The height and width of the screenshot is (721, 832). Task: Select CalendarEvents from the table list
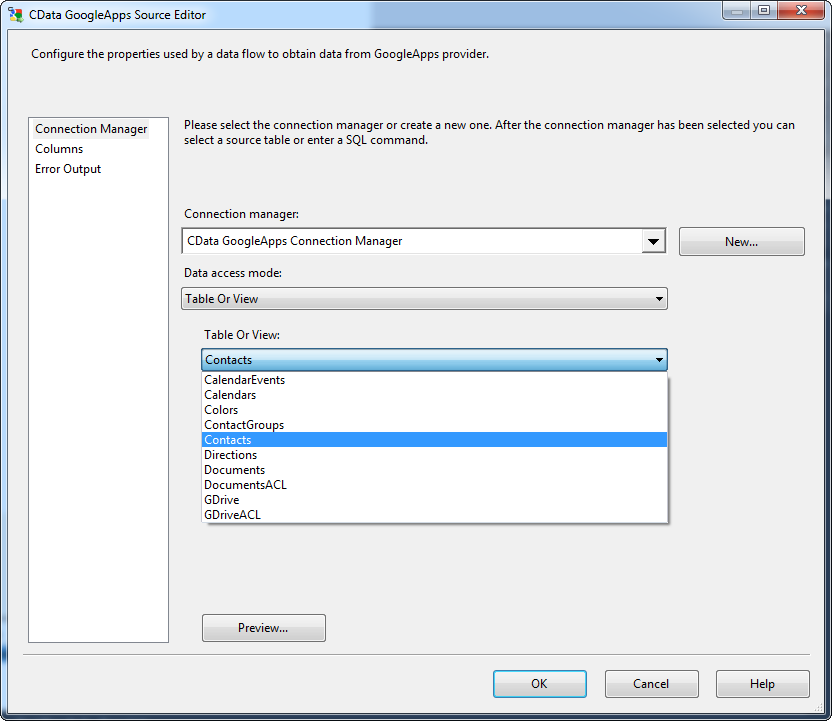coord(245,380)
